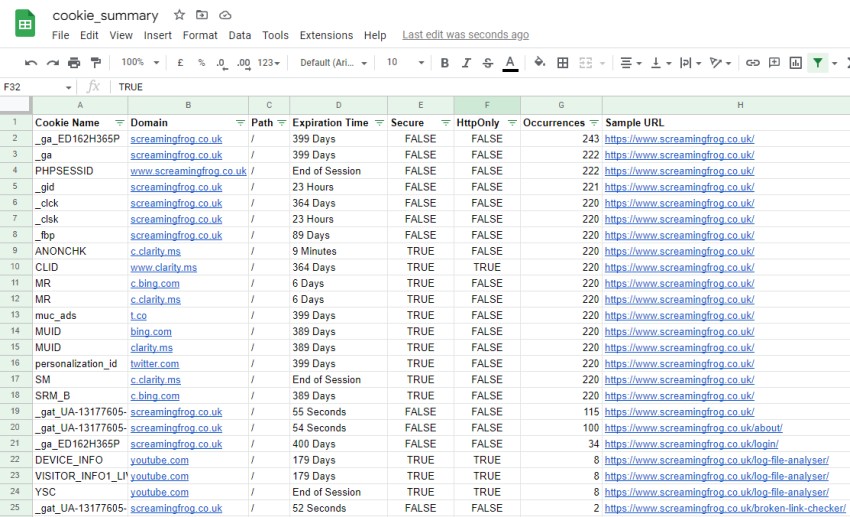
Task: Click the Merge cells icon
Action: pos(585,63)
